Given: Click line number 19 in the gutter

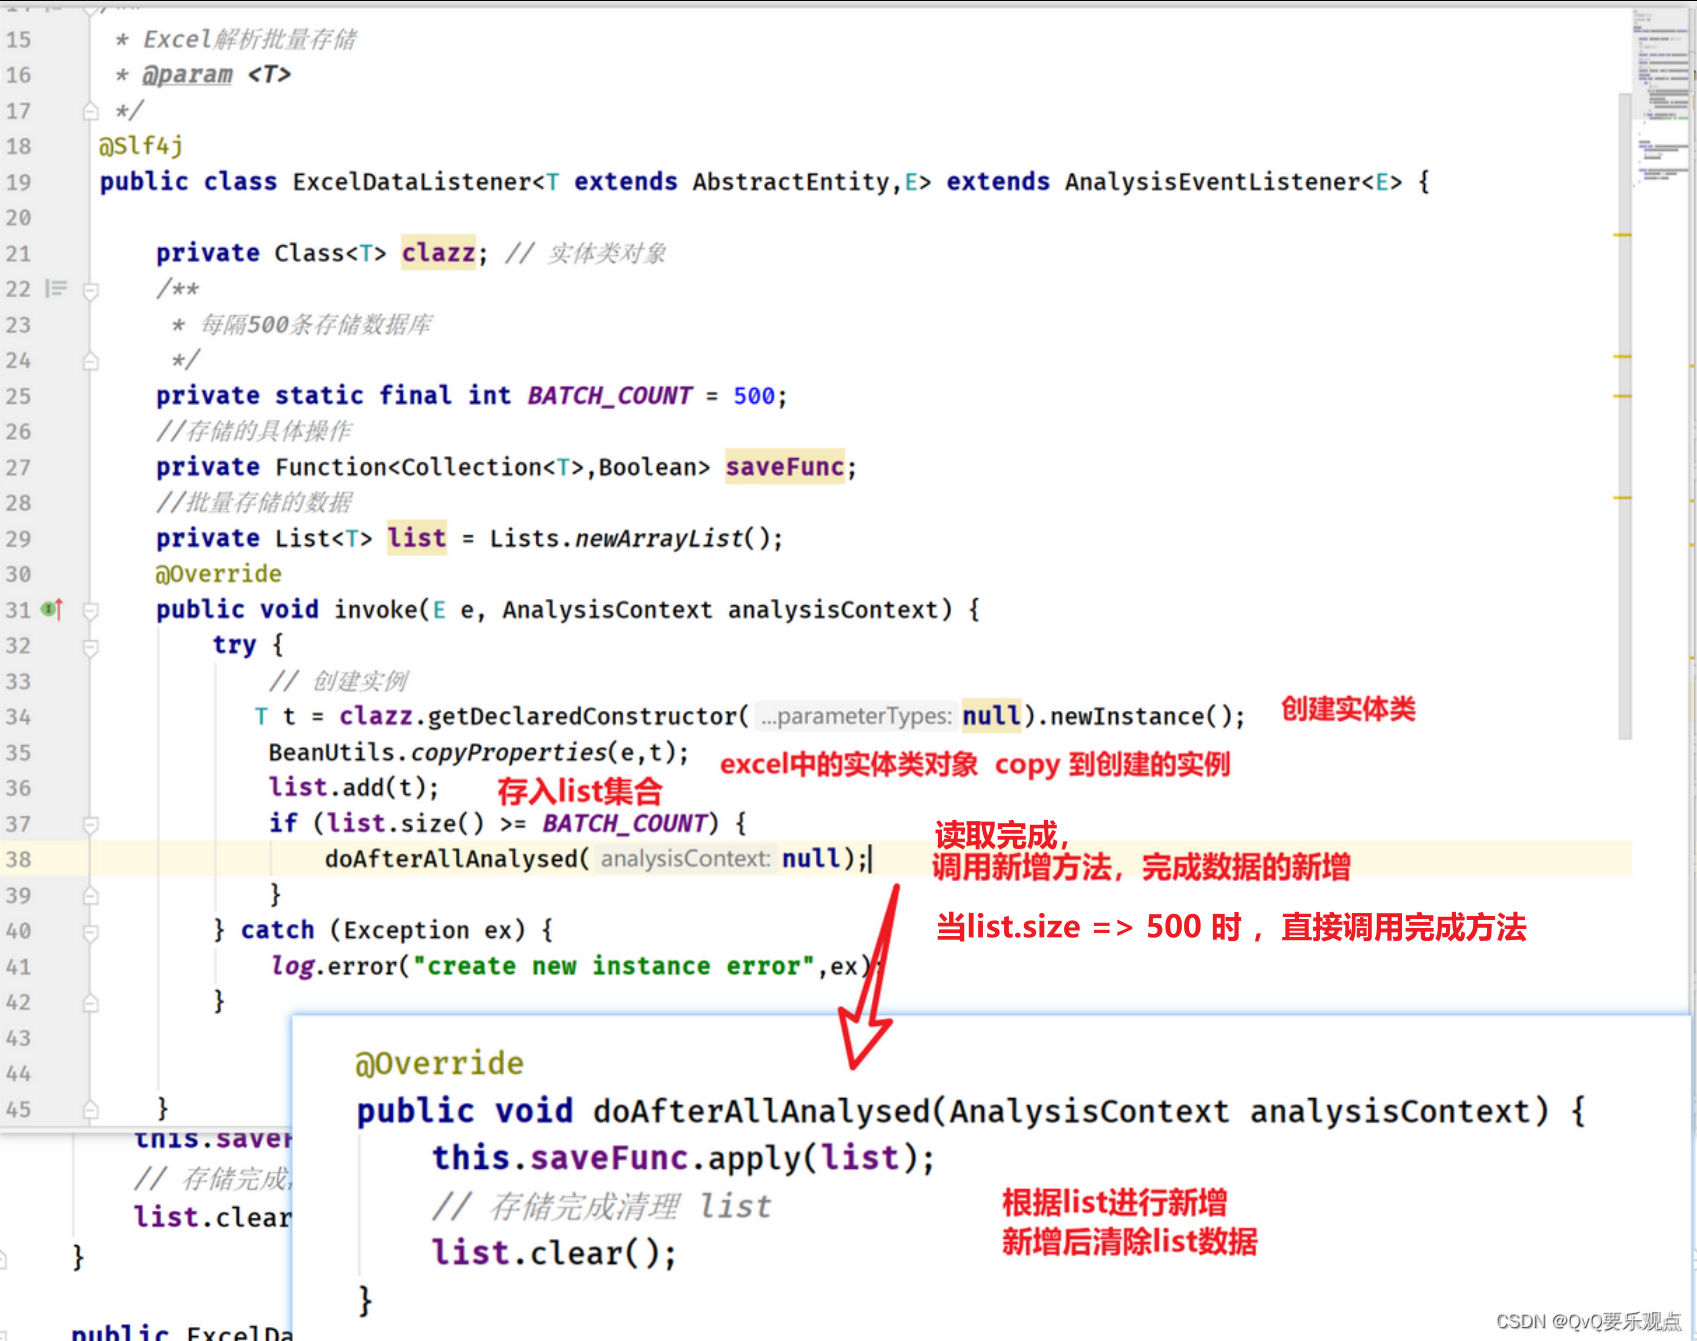Looking at the screenshot, I should (19, 182).
